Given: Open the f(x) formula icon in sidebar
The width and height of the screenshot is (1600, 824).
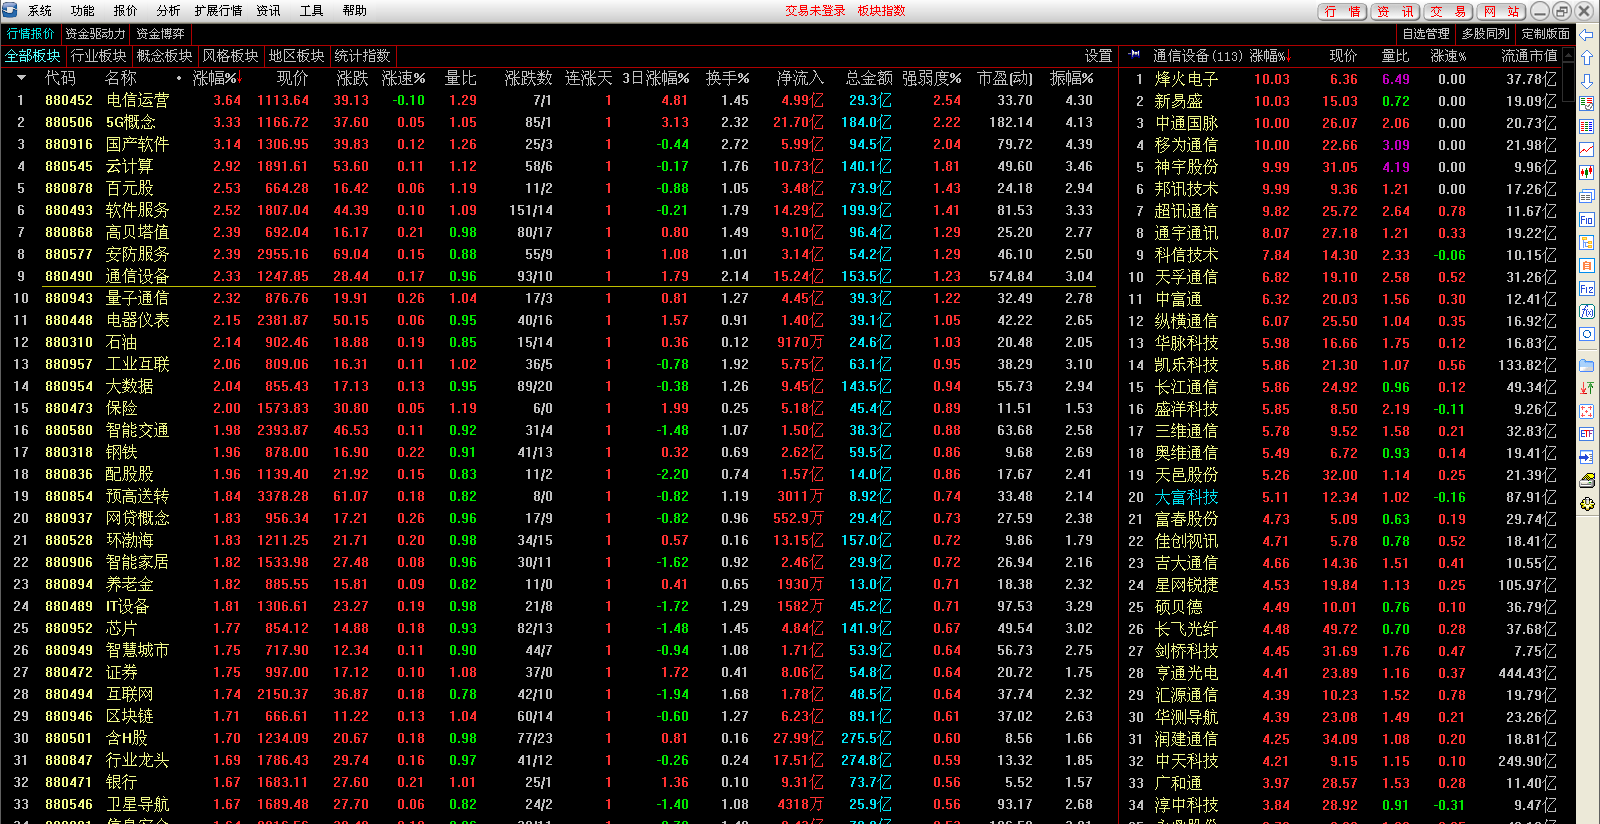Looking at the screenshot, I should point(1587,311).
